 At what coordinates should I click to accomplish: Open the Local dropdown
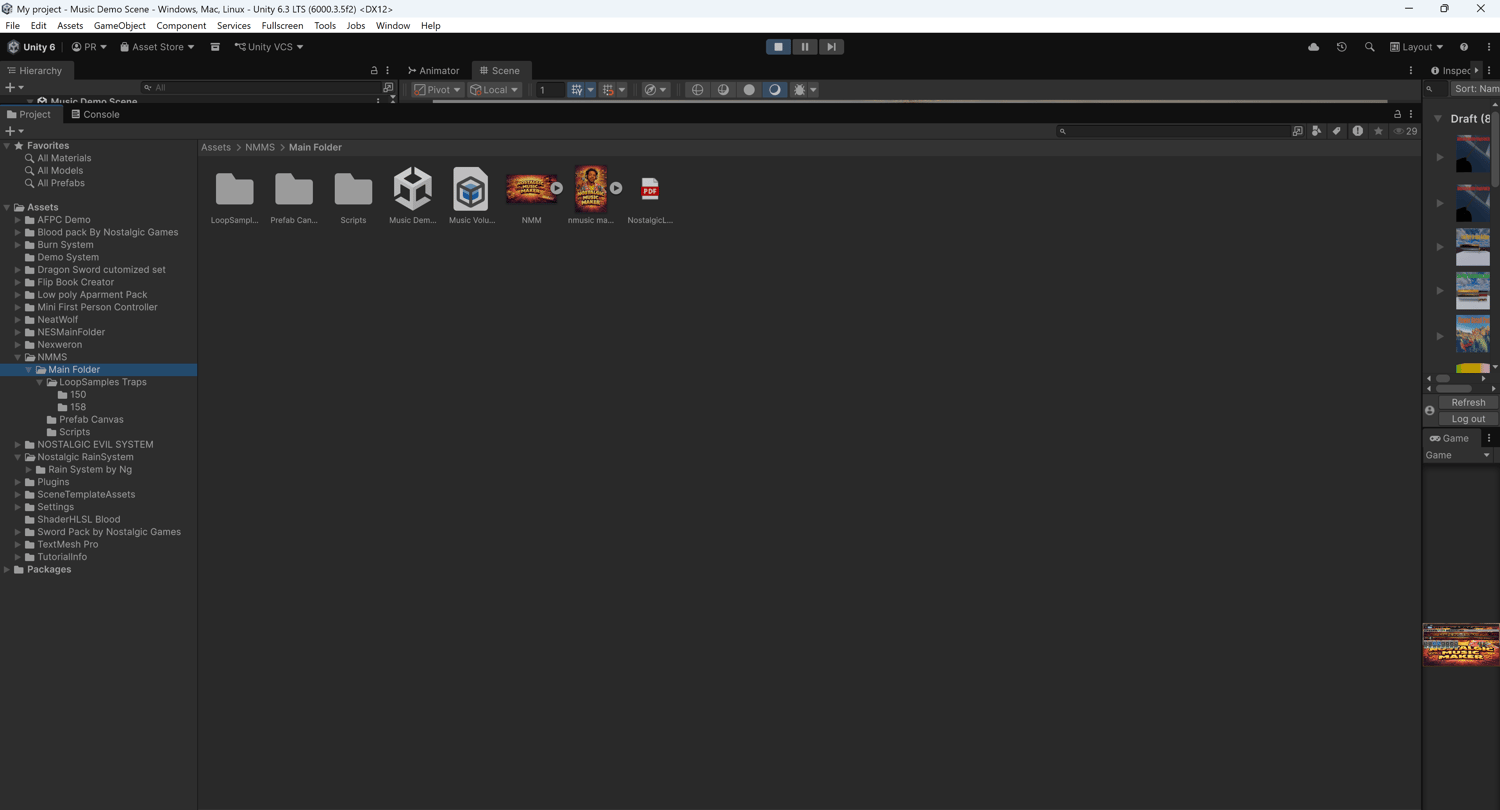(x=494, y=90)
